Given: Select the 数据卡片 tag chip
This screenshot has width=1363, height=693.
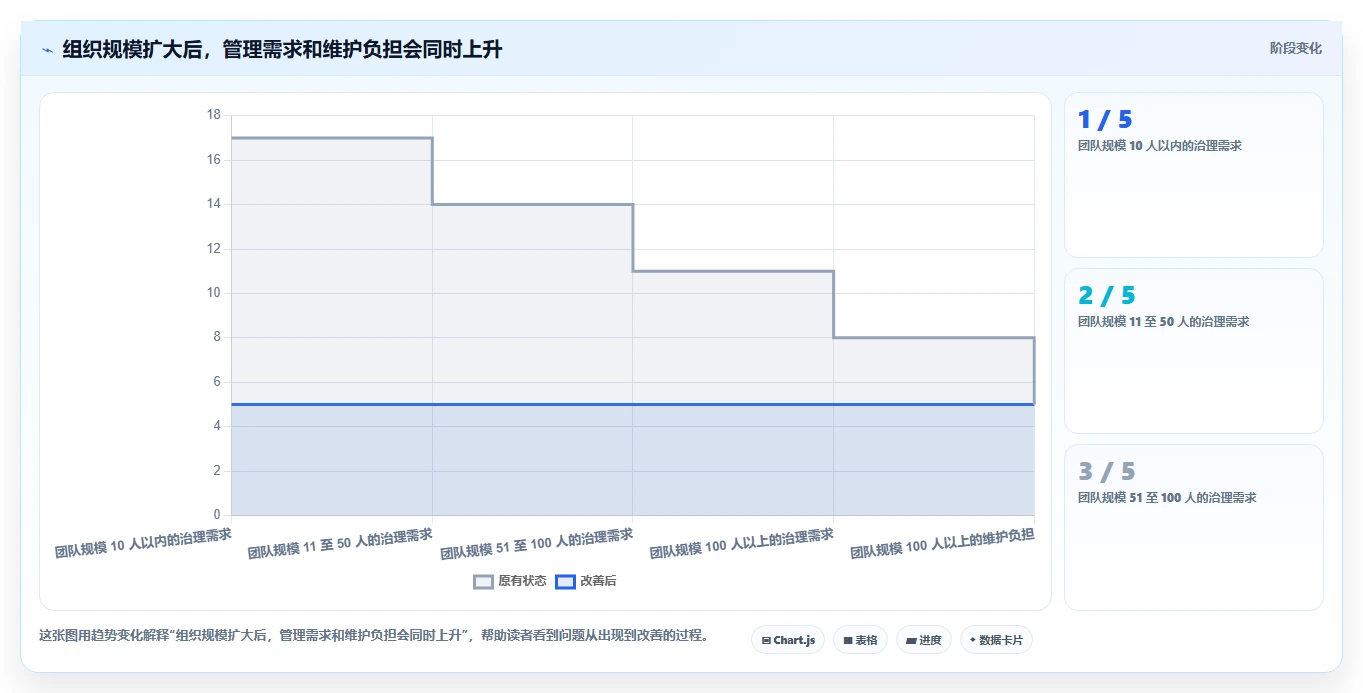Looking at the screenshot, I should pyautogui.click(x=996, y=640).
